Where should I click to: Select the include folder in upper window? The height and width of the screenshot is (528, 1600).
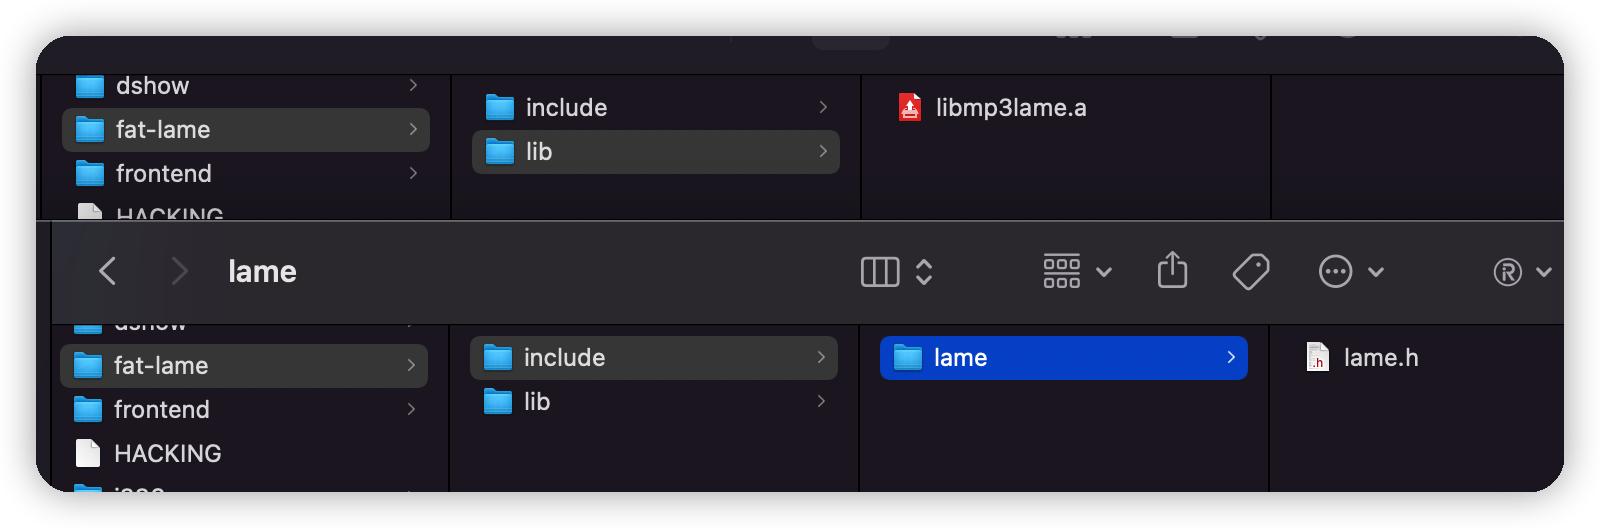pyautogui.click(x=566, y=108)
